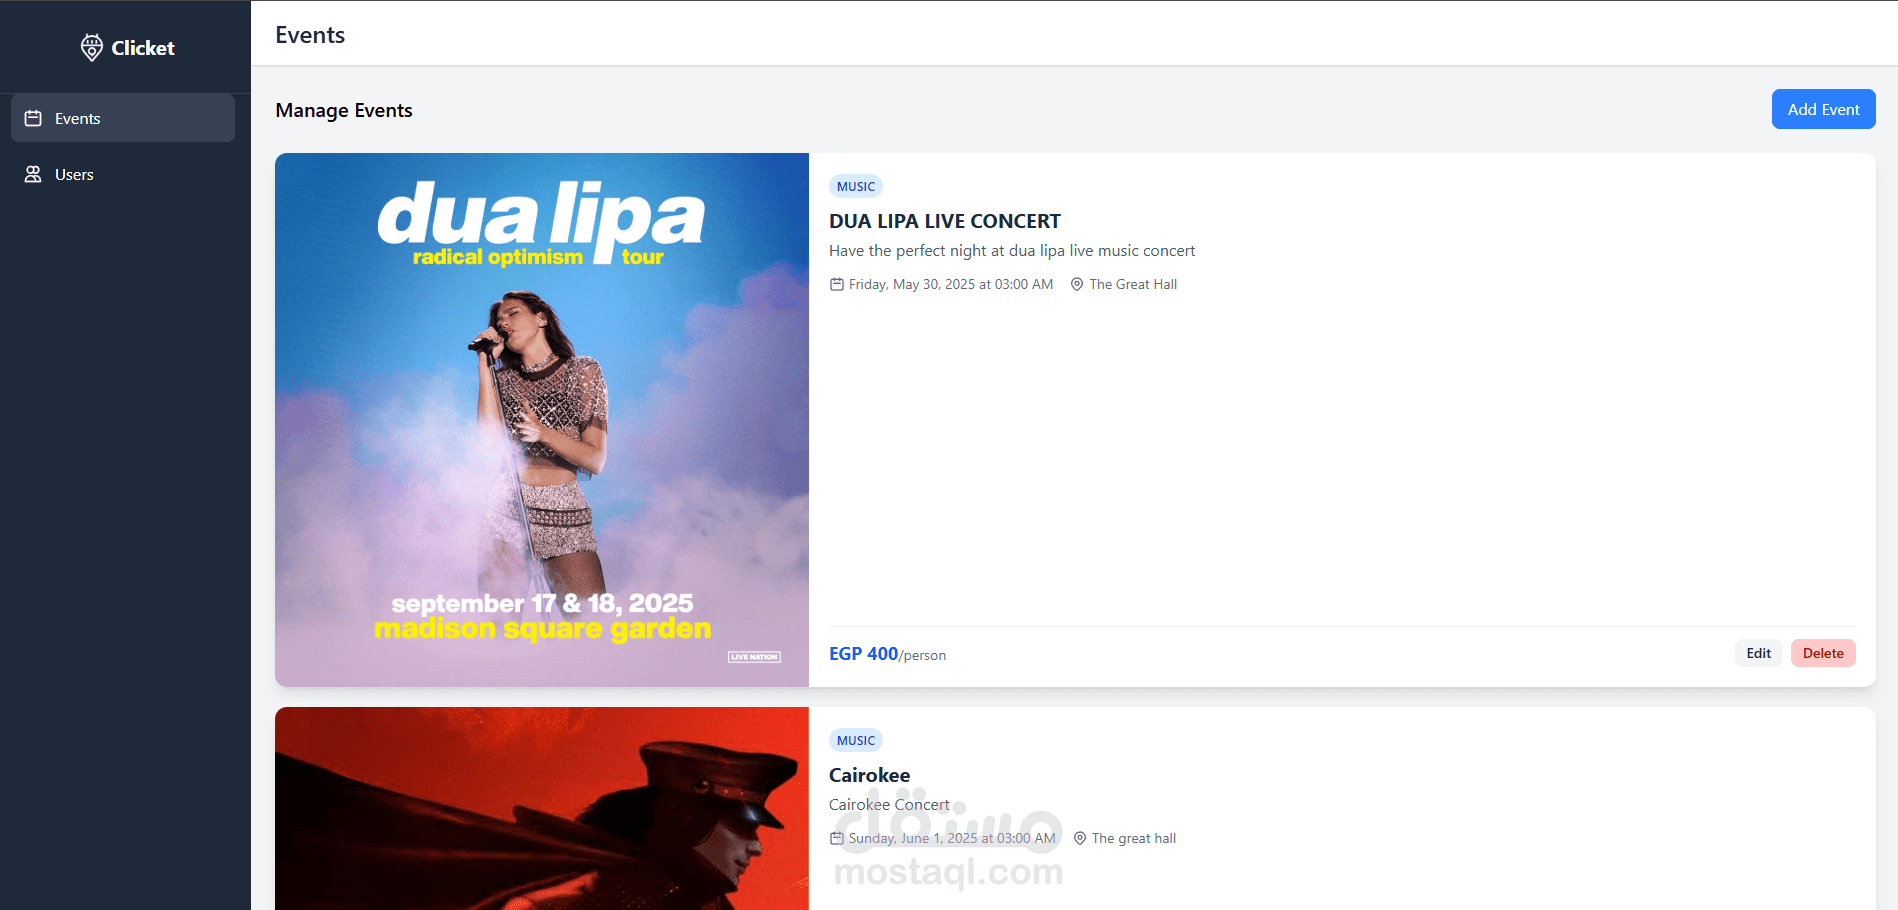1898x910 pixels.
Task: Open the Users sidebar menu item
Action: (x=123, y=174)
